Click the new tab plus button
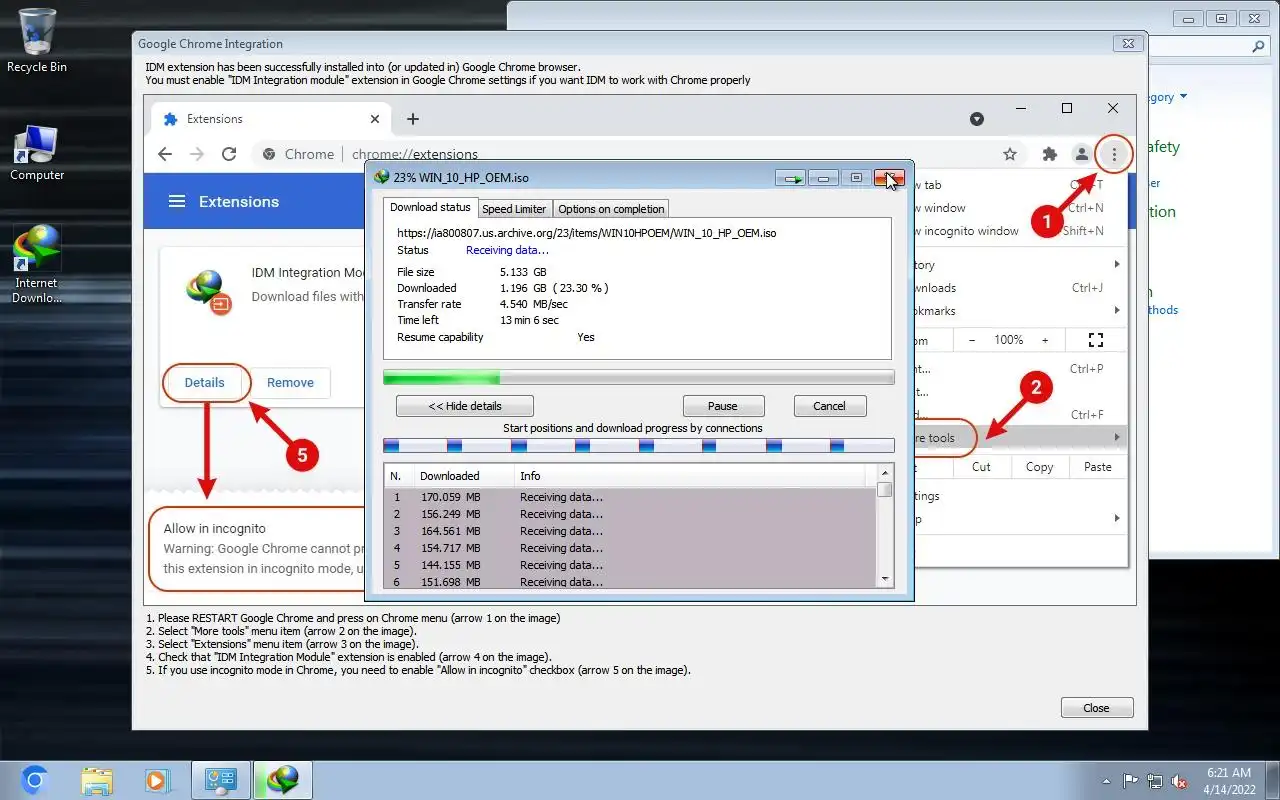Screen dimensions: 1280x800 pyautogui.click(x=412, y=119)
